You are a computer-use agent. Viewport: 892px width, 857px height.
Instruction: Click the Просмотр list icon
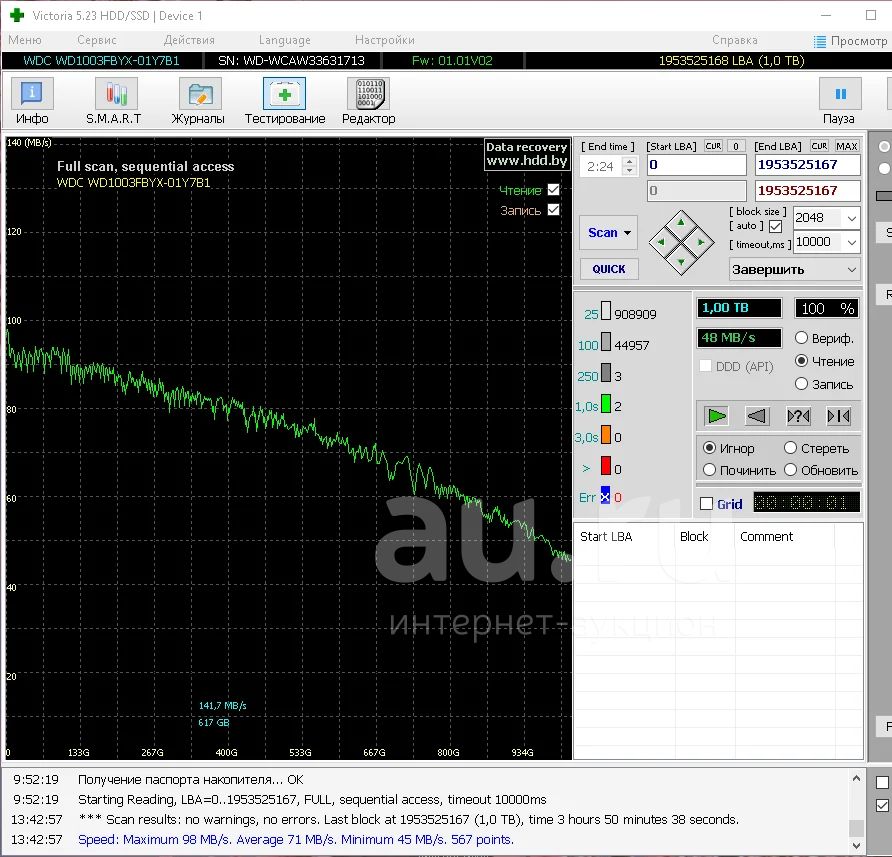(x=820, y=42)
